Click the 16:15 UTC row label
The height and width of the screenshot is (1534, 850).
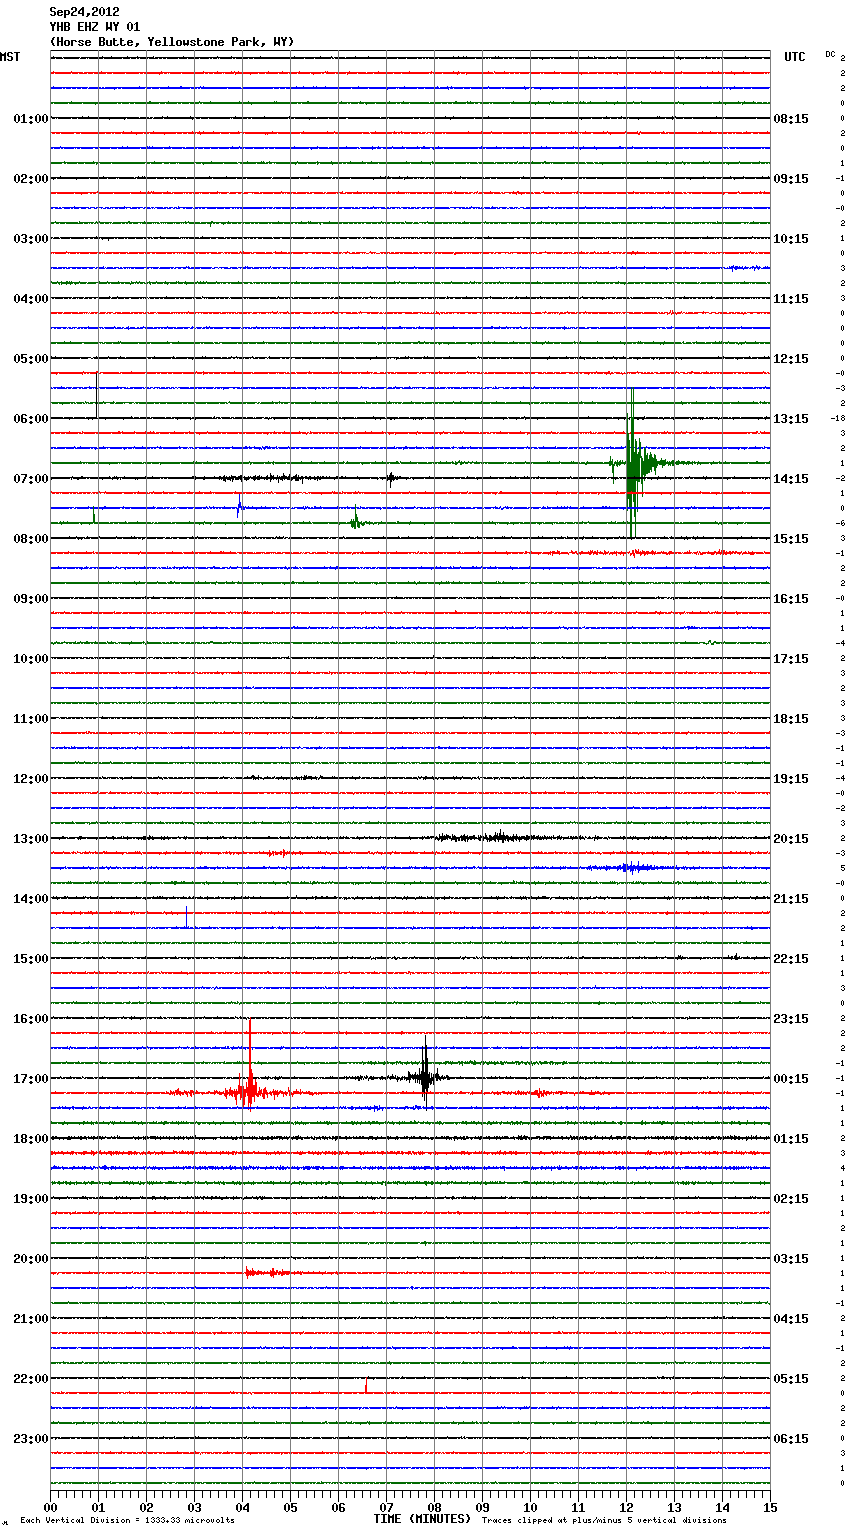pos(791,599)
